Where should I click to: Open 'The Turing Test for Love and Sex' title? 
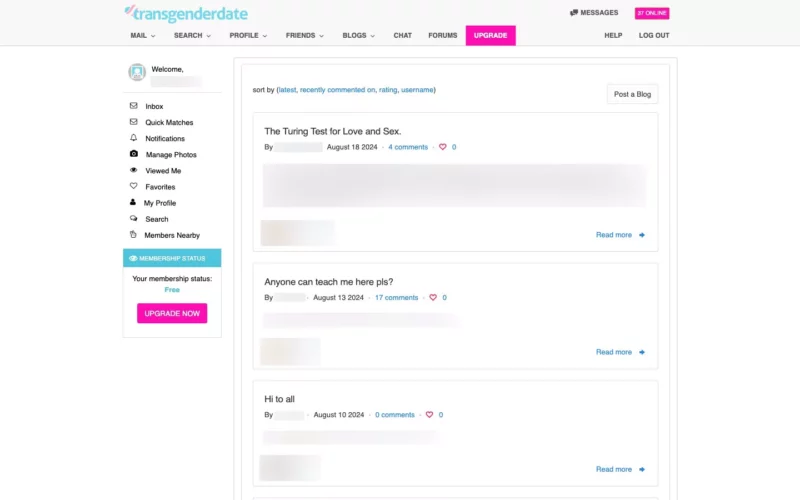click(x=333, y=131)
